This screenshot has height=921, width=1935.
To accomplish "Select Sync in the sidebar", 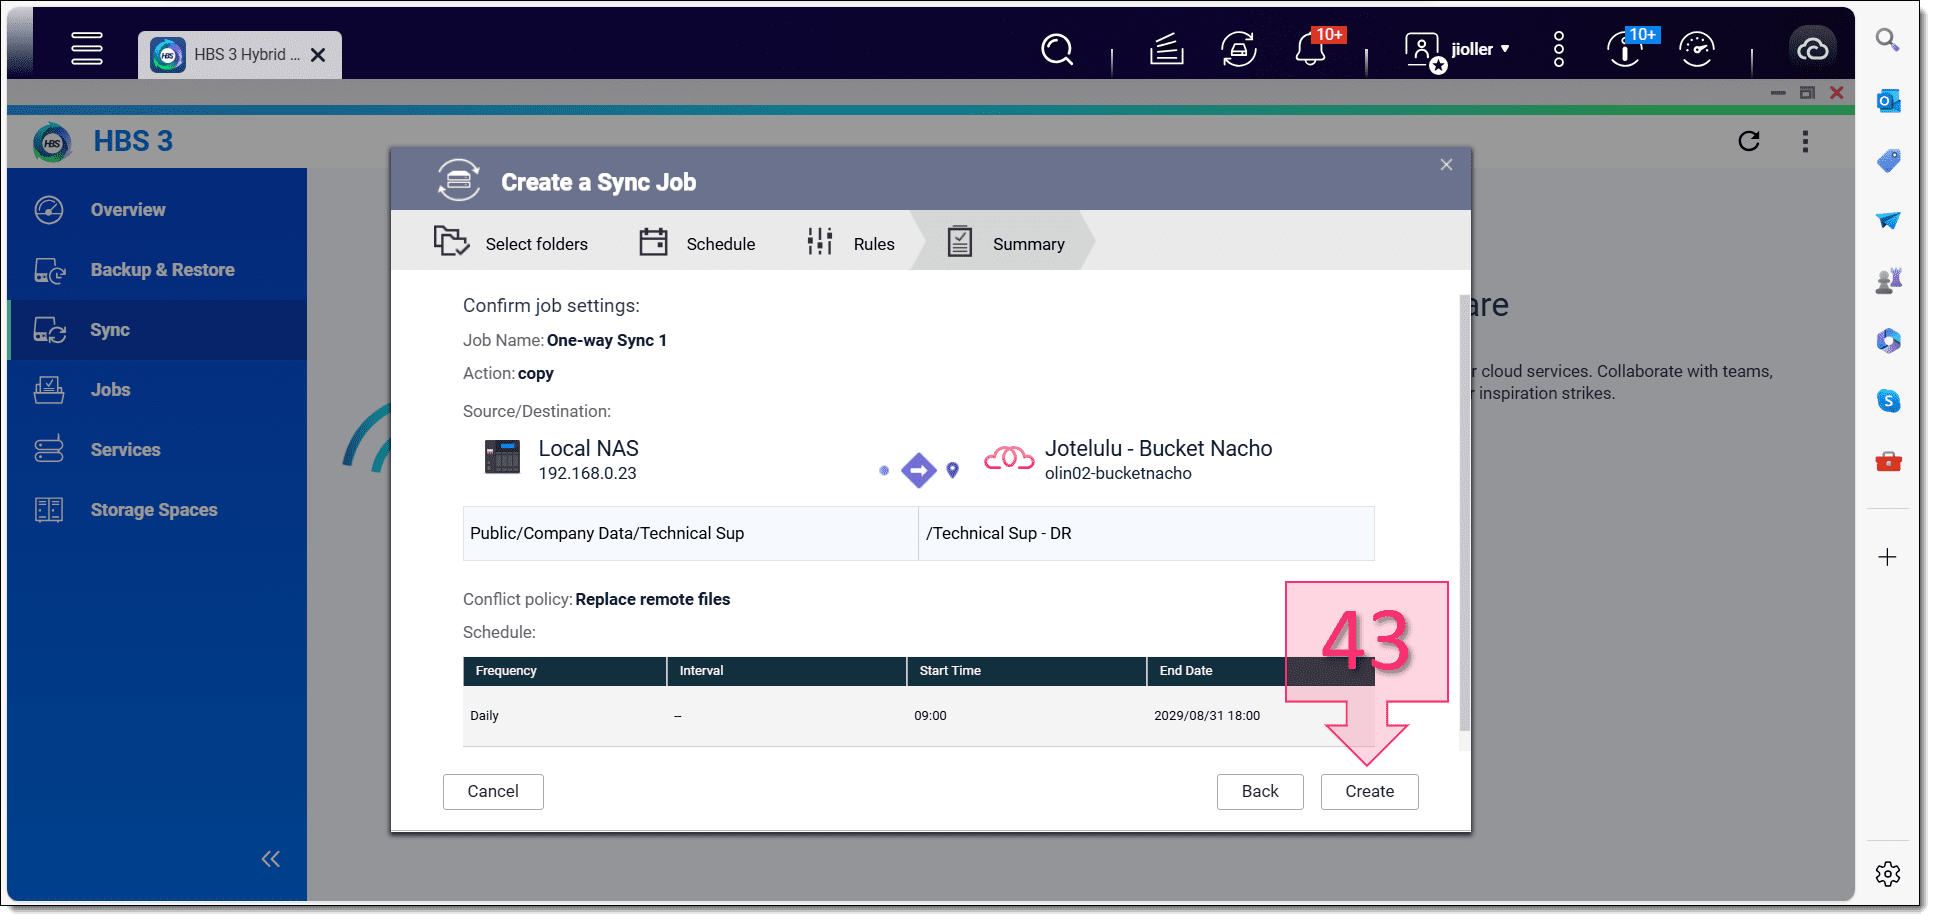I will [x=157, y=330].
